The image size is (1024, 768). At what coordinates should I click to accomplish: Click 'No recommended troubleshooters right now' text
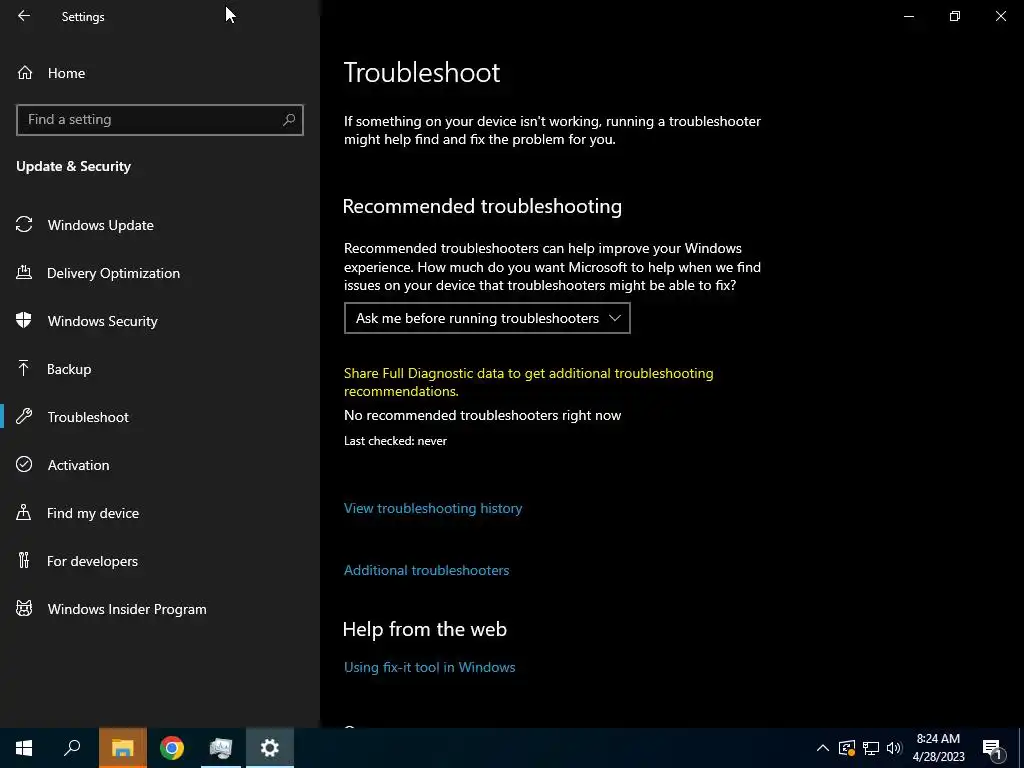coord(483,415)
